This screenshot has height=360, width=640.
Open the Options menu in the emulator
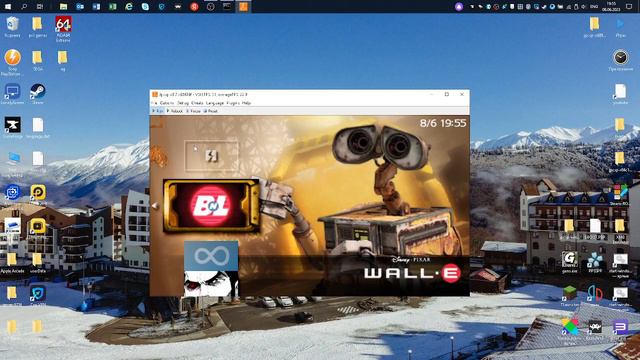pos(167,103)
